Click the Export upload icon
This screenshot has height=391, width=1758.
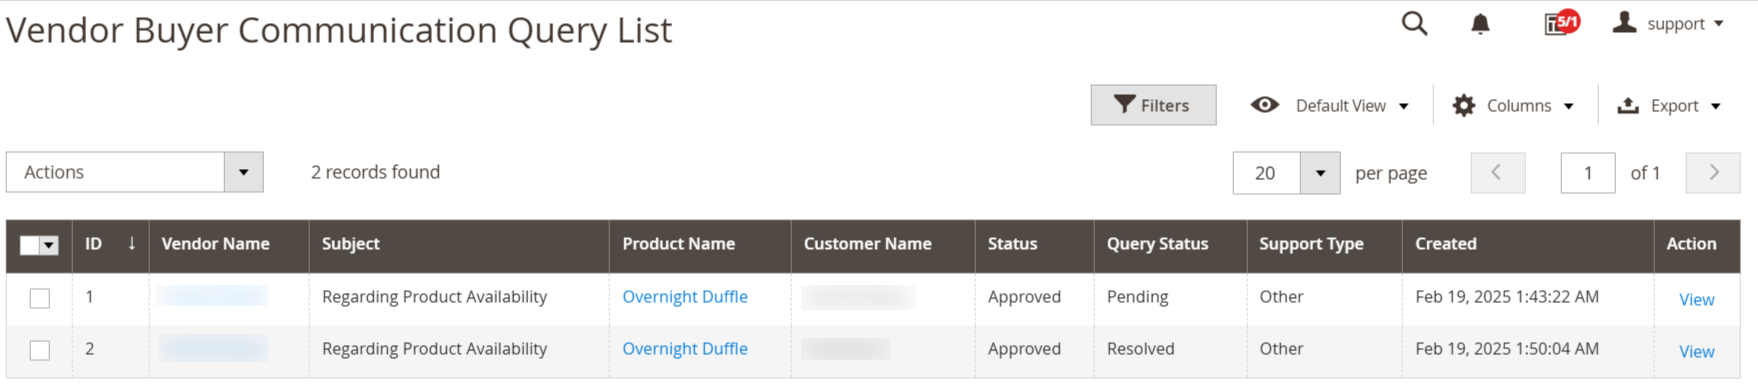(x=1628, y=105)
